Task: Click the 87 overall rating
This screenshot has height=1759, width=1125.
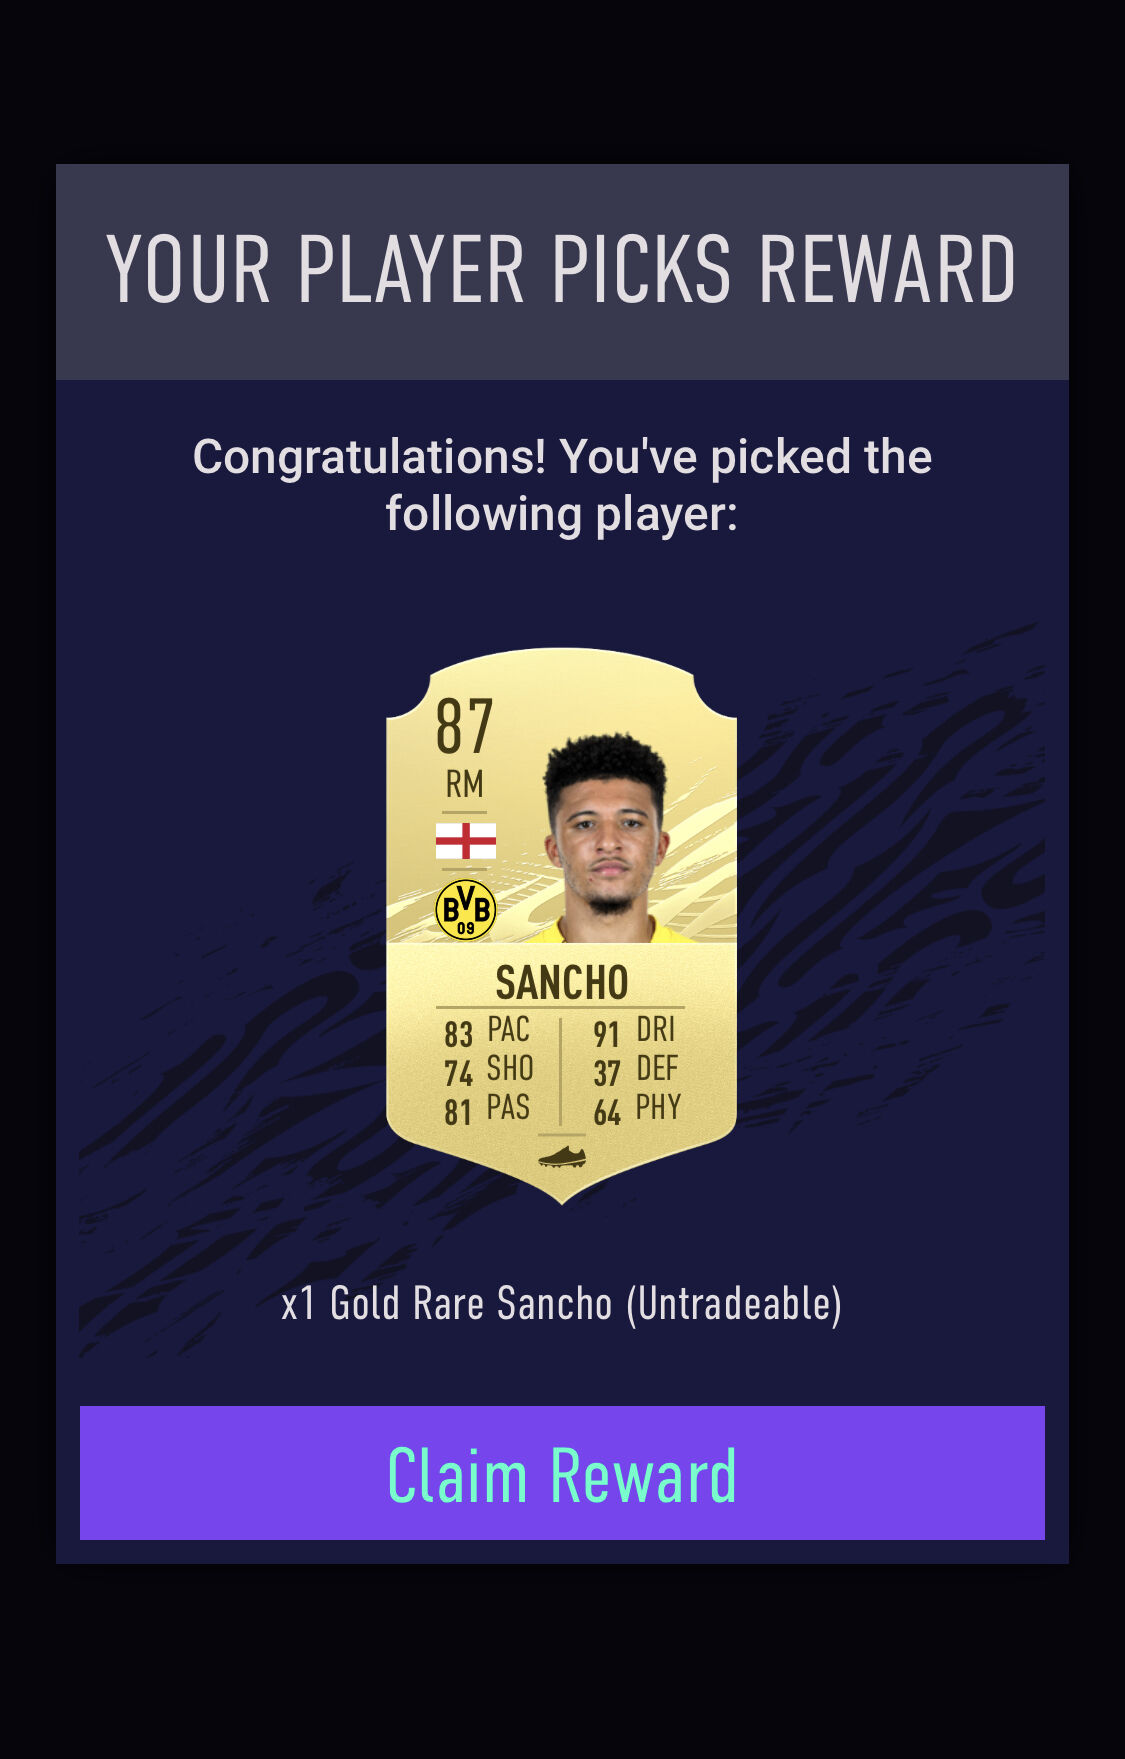Action: (x=464, y=727)
